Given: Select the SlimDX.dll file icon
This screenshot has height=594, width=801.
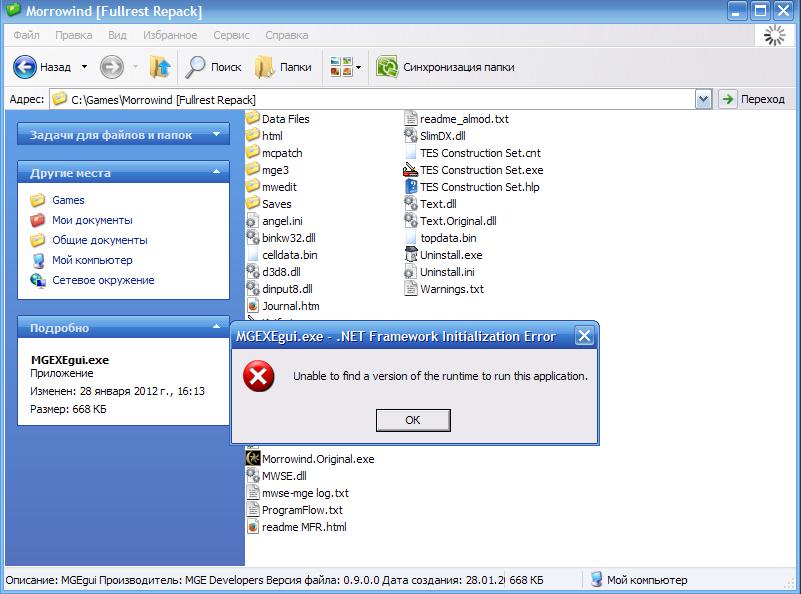Looking at the screenshot, I should pos(411,135).
